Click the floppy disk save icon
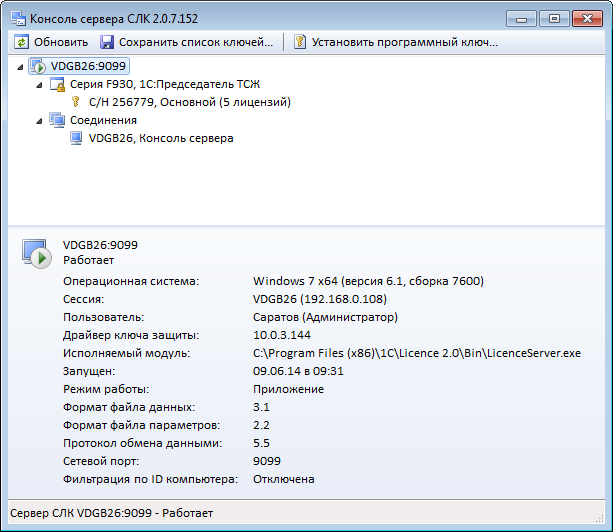613x532 pixels. click(107, 42)
